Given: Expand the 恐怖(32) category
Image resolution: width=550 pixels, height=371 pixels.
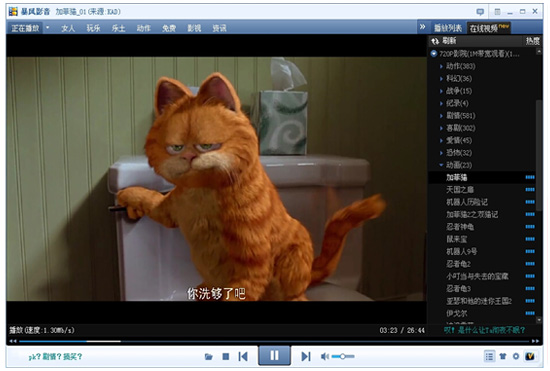Looking at the screenshot, I should pos(441,153).
